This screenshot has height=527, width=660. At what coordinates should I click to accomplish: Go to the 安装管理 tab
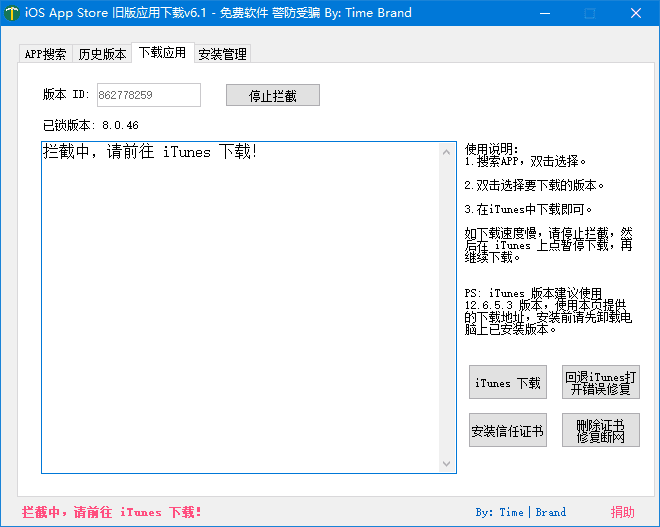click(x=222, y=54)
